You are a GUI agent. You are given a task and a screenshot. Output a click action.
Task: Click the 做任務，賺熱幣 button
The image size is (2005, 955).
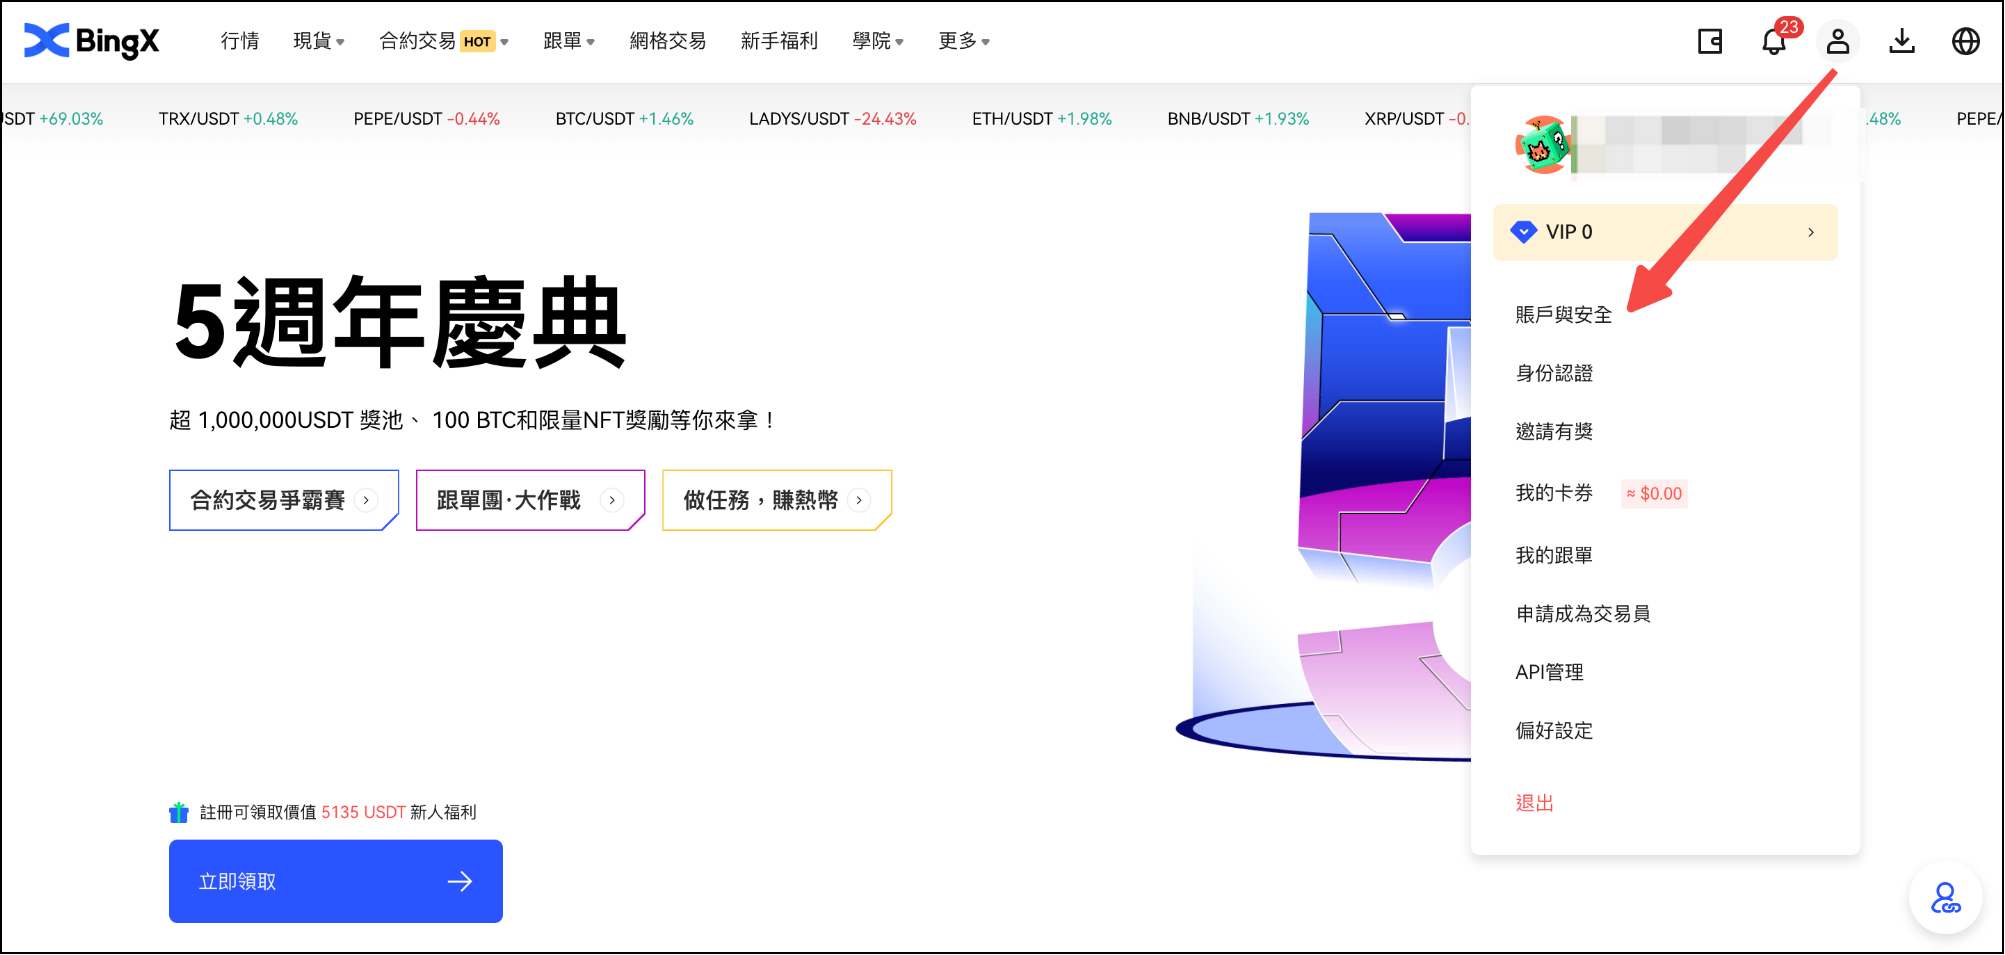776,500
